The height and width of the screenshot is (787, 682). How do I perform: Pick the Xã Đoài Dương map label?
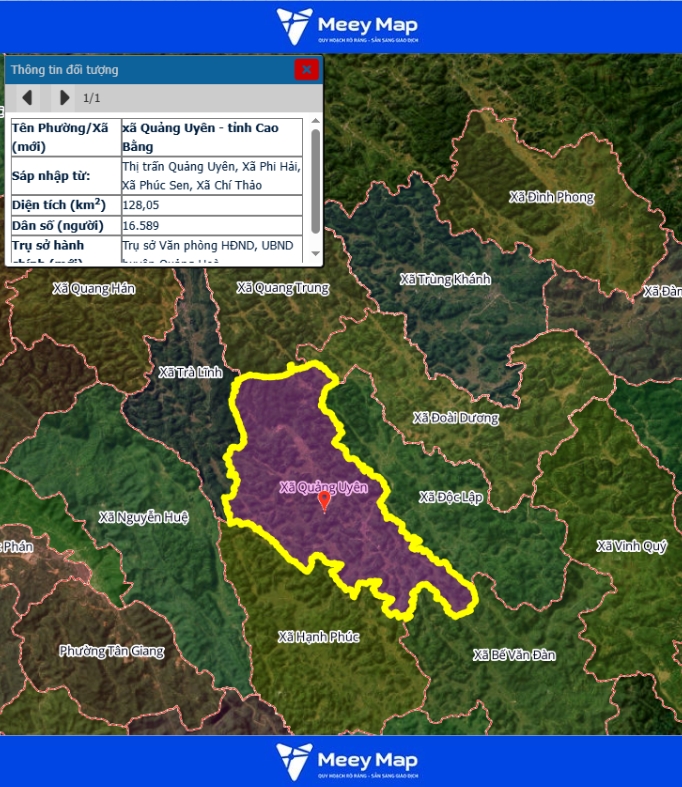click(x=455, y=418)
